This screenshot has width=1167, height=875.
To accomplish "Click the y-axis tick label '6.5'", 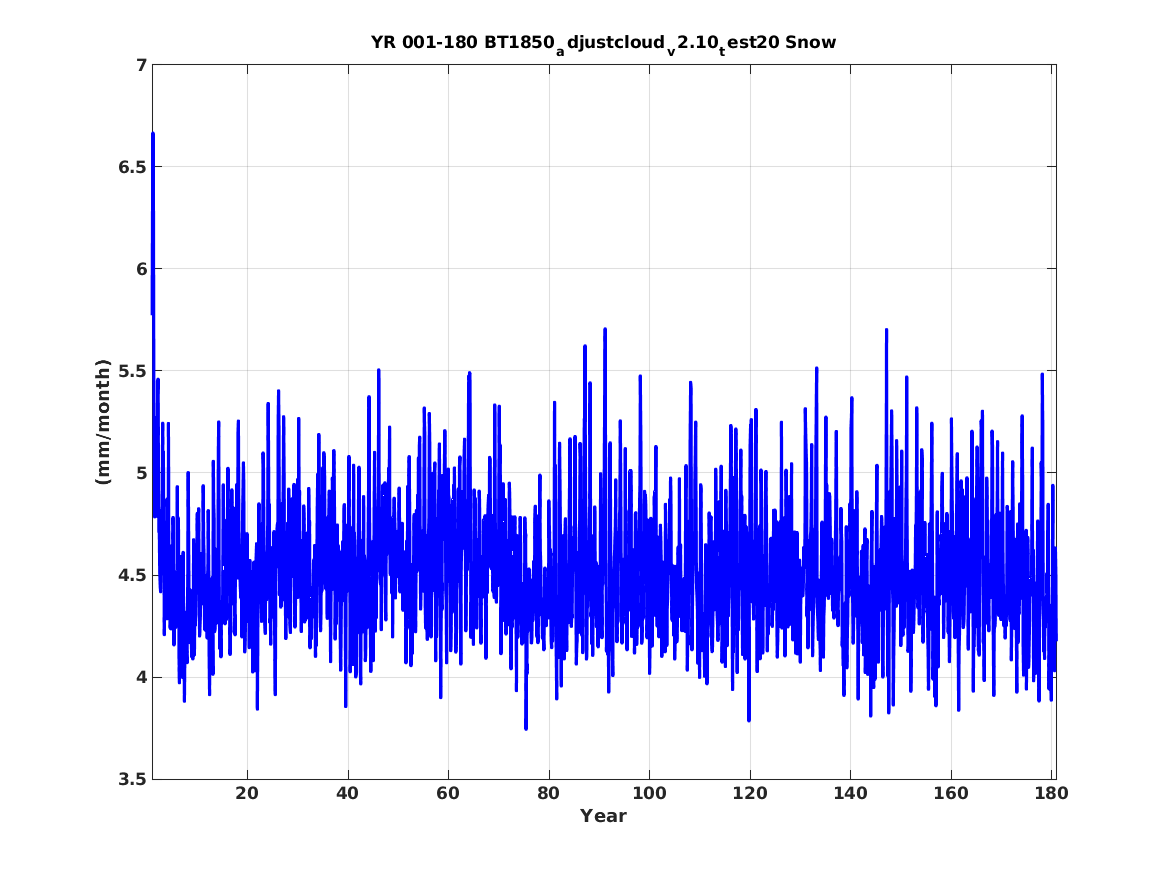I will [x=132, y=167].
